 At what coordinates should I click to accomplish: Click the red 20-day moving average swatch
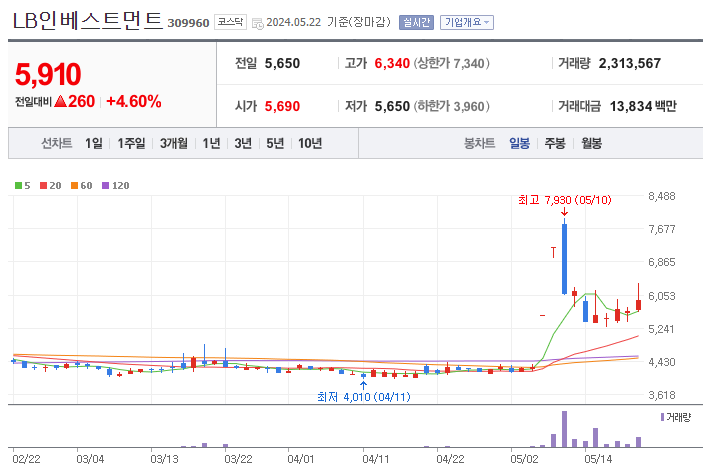coord(43,186)
